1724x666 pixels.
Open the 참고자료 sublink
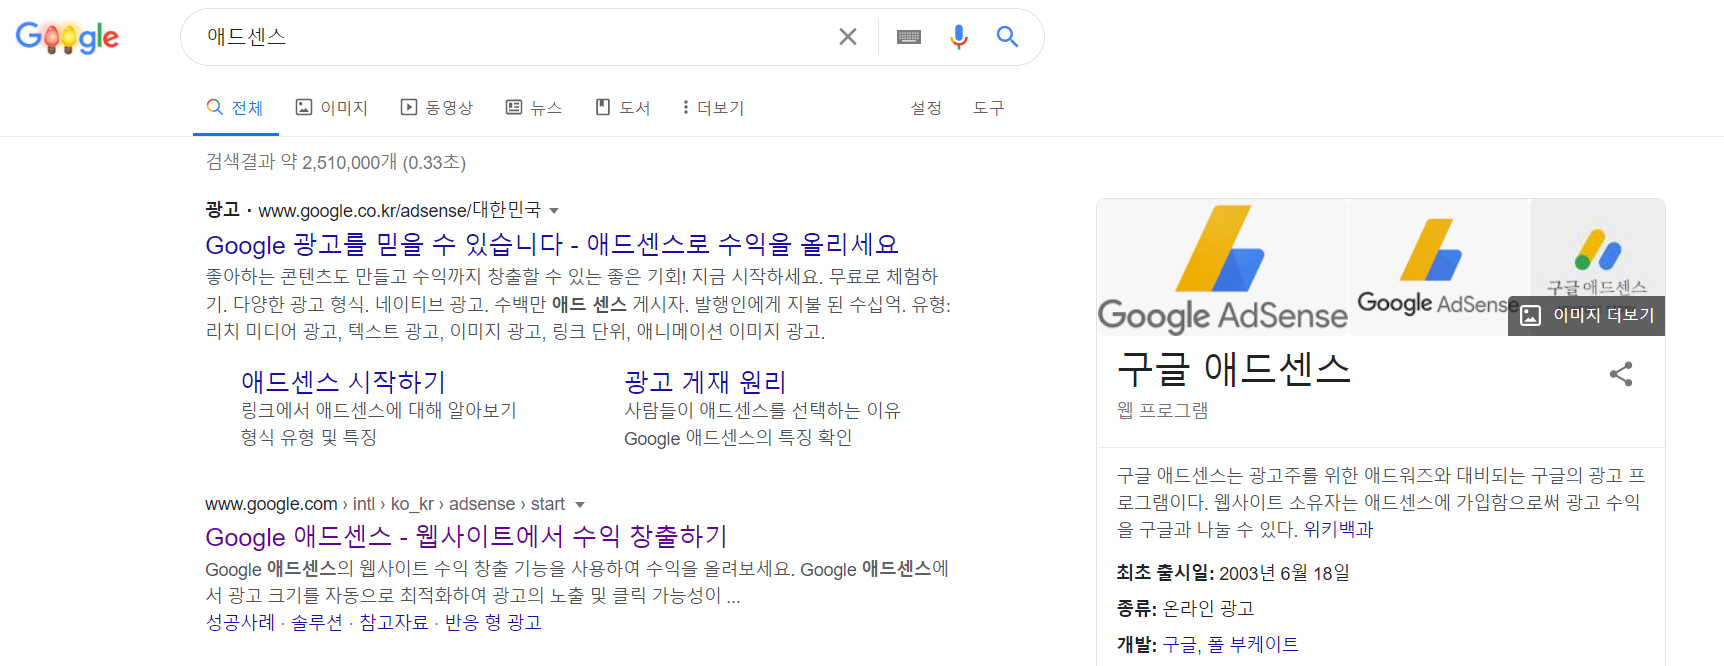click(x=394, y=622)
